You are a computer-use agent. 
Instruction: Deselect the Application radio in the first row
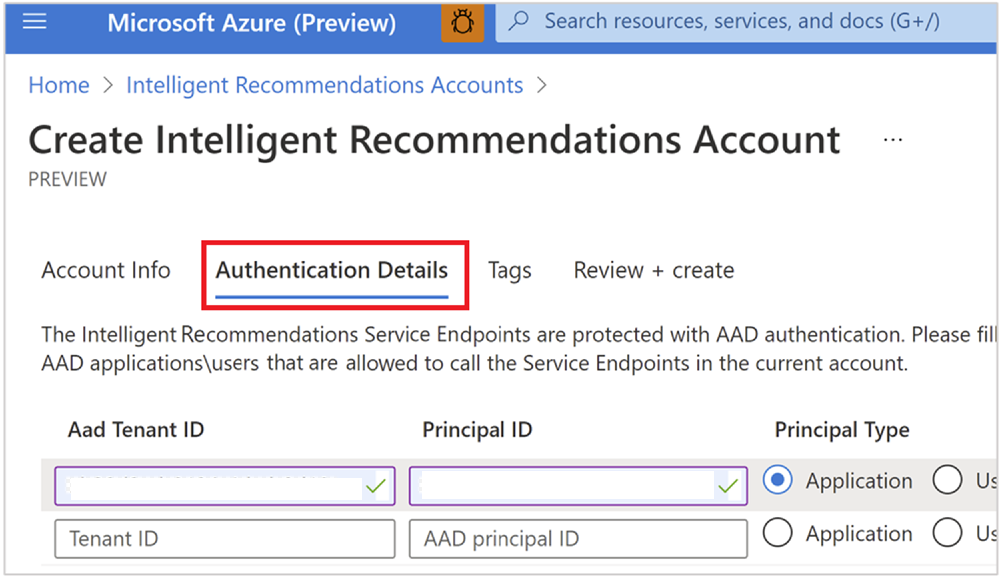777,480
